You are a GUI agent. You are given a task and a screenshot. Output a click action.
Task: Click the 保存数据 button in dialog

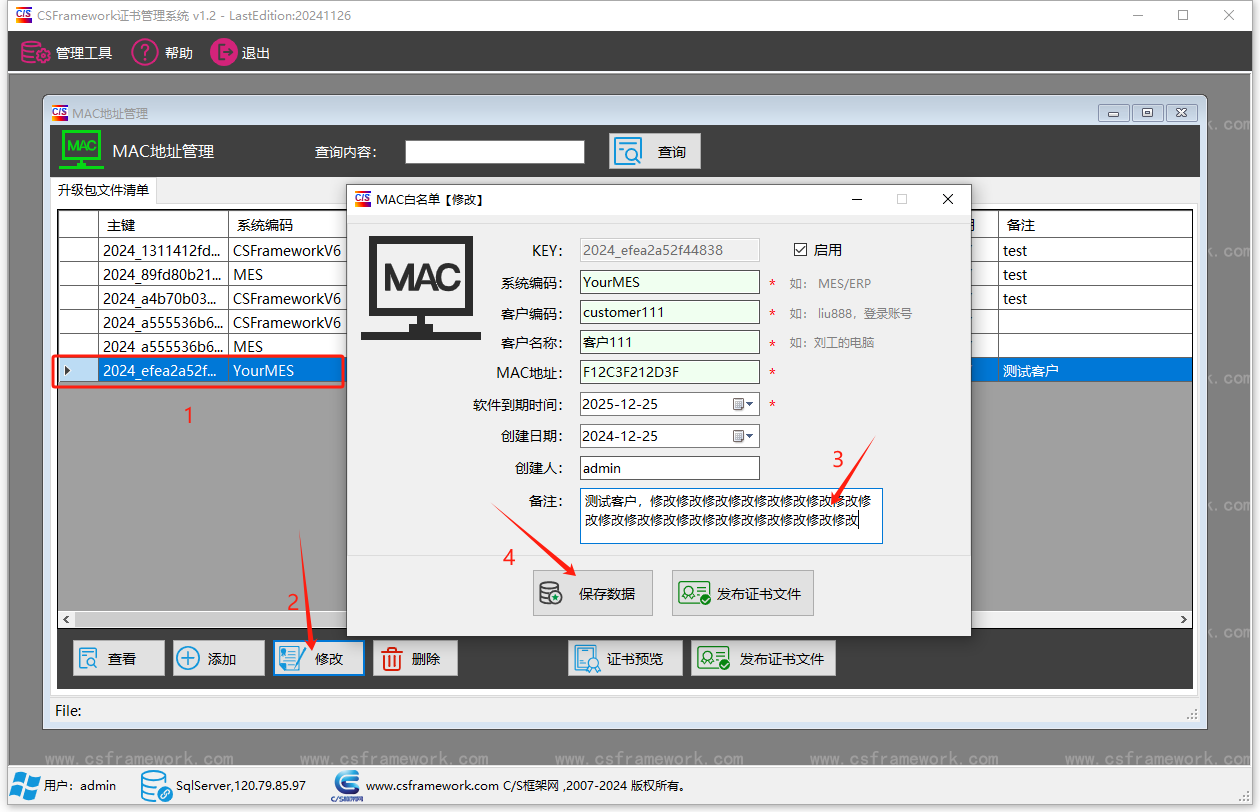pyautogui.click(x=592, y=593)
